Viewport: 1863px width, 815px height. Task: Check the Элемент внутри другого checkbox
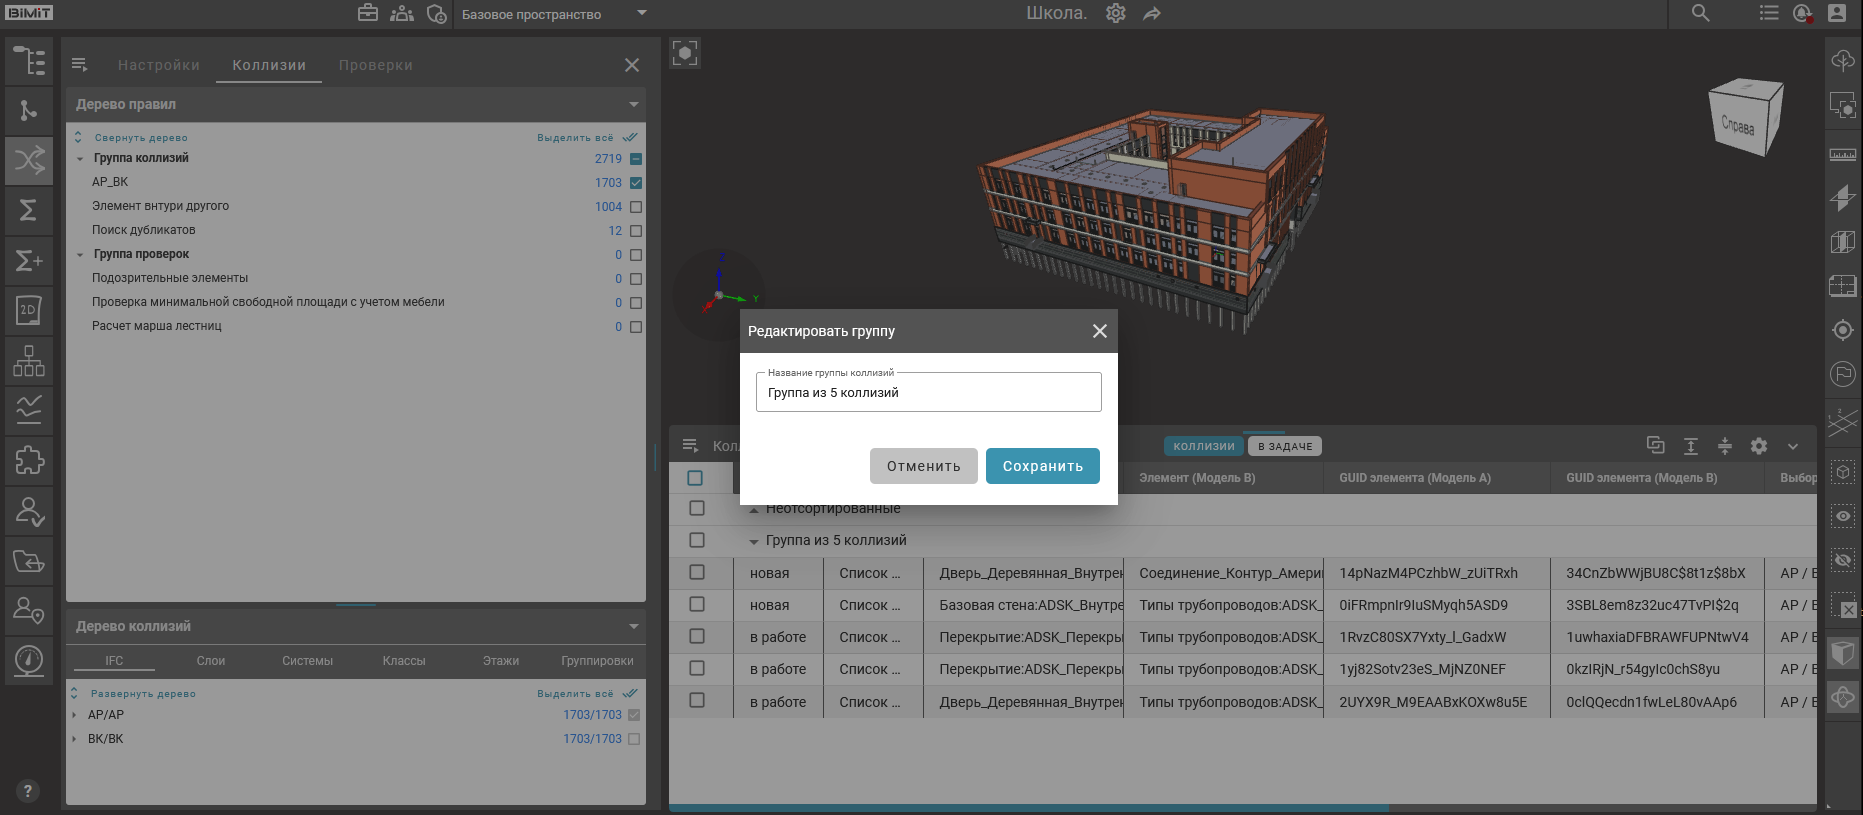636,207
